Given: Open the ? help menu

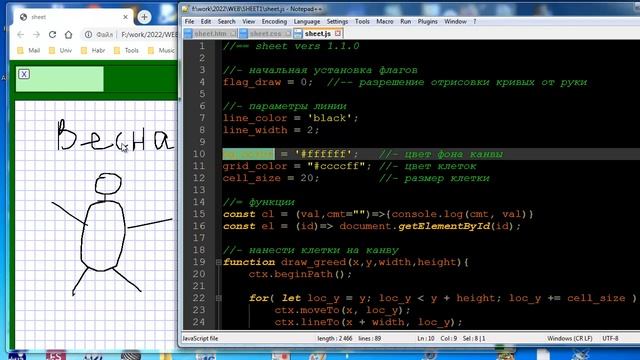Looking at the screenshot, I should (x=474, y=21).
